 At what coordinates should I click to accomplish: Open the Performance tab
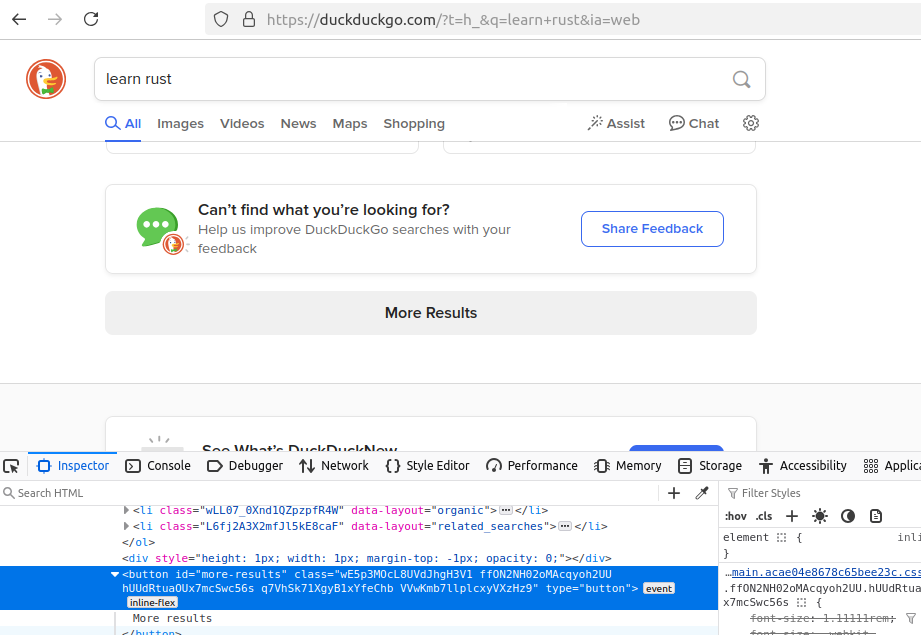(x=532, y=466)
